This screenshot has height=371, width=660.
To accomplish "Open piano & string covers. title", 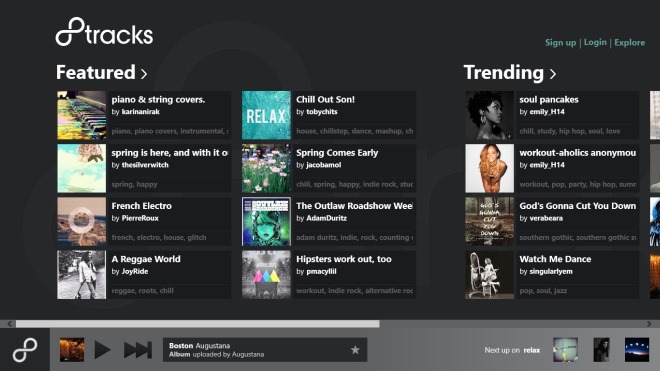I will click(158, 100).
